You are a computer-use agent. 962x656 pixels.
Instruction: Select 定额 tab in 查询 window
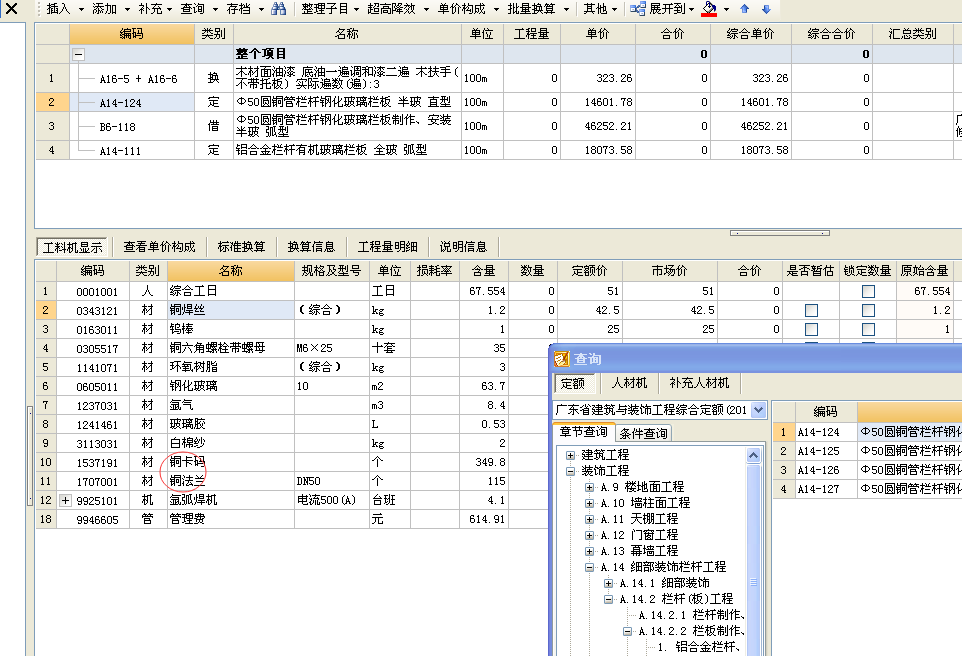tap(573, 384)
